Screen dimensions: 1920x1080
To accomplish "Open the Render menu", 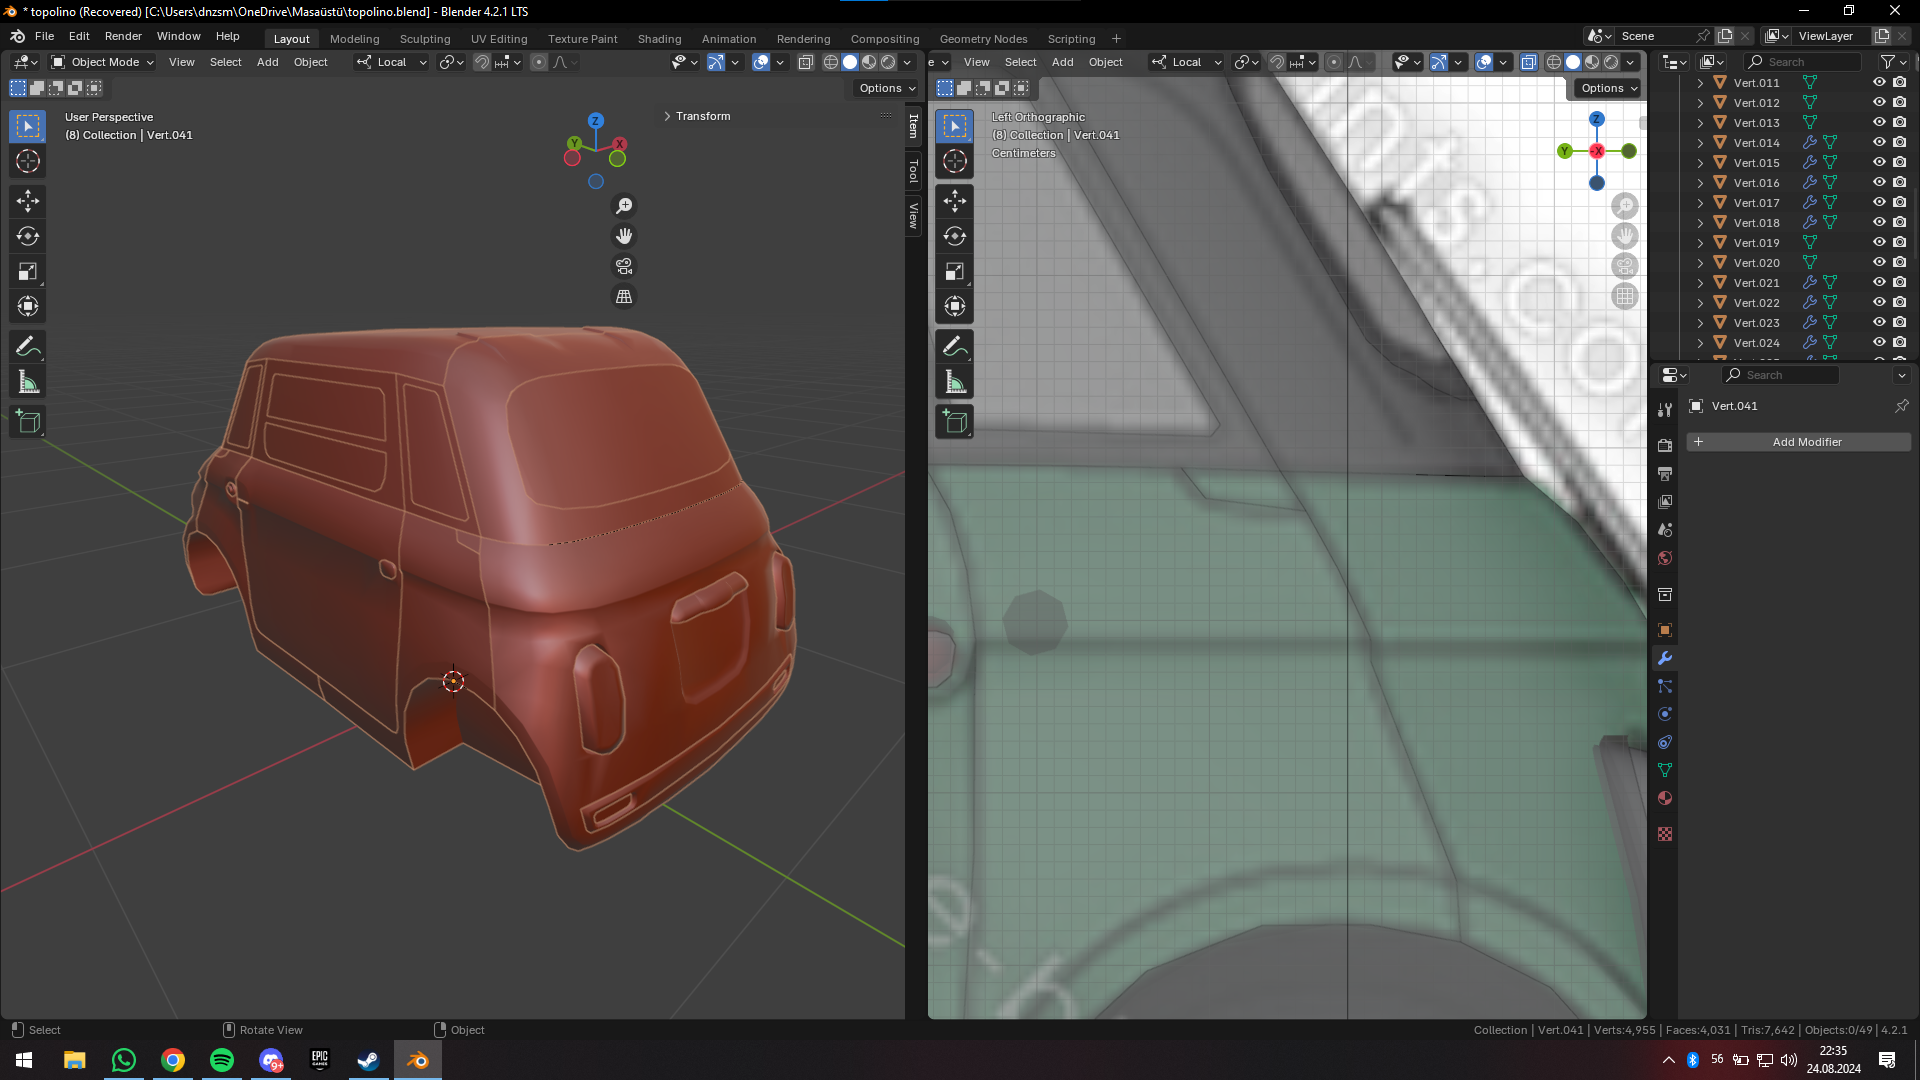I will click(x=123, y=36).
